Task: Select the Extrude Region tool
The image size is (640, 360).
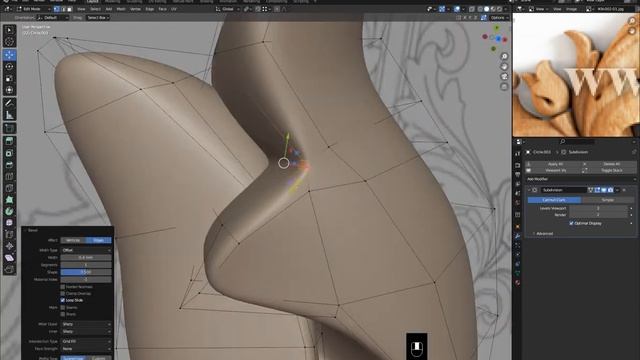Action: (x=9, y=141)
